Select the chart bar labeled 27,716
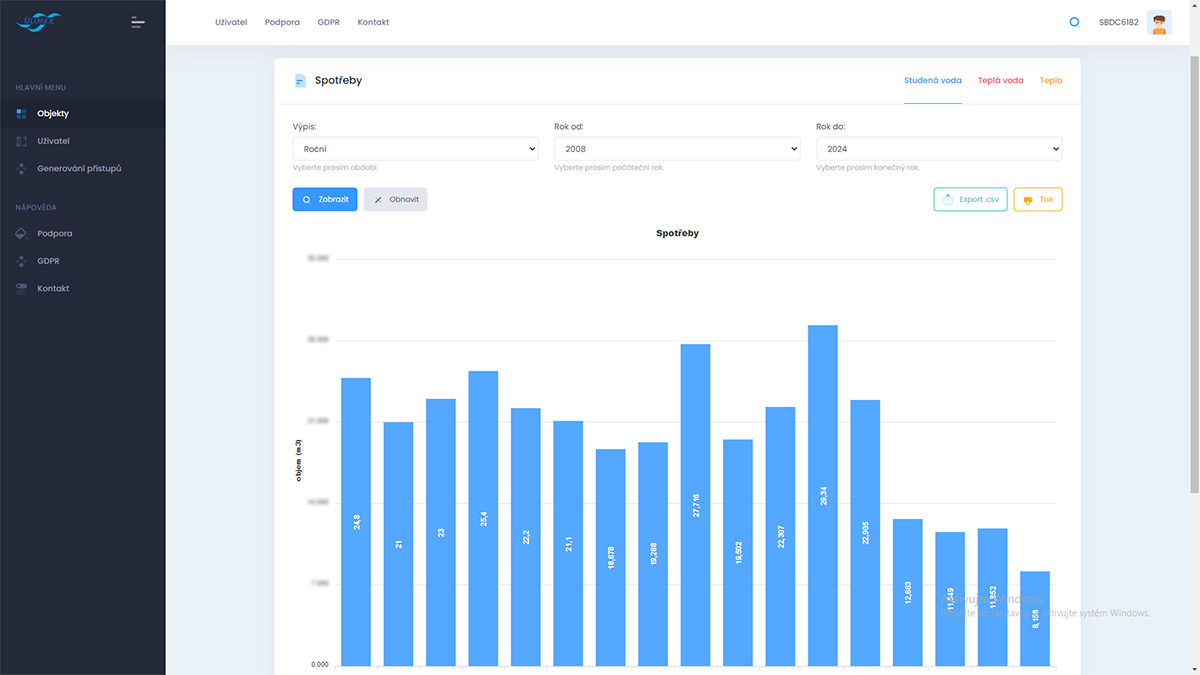This screenshot has width=1200, height=675. [x=696, y=505]
